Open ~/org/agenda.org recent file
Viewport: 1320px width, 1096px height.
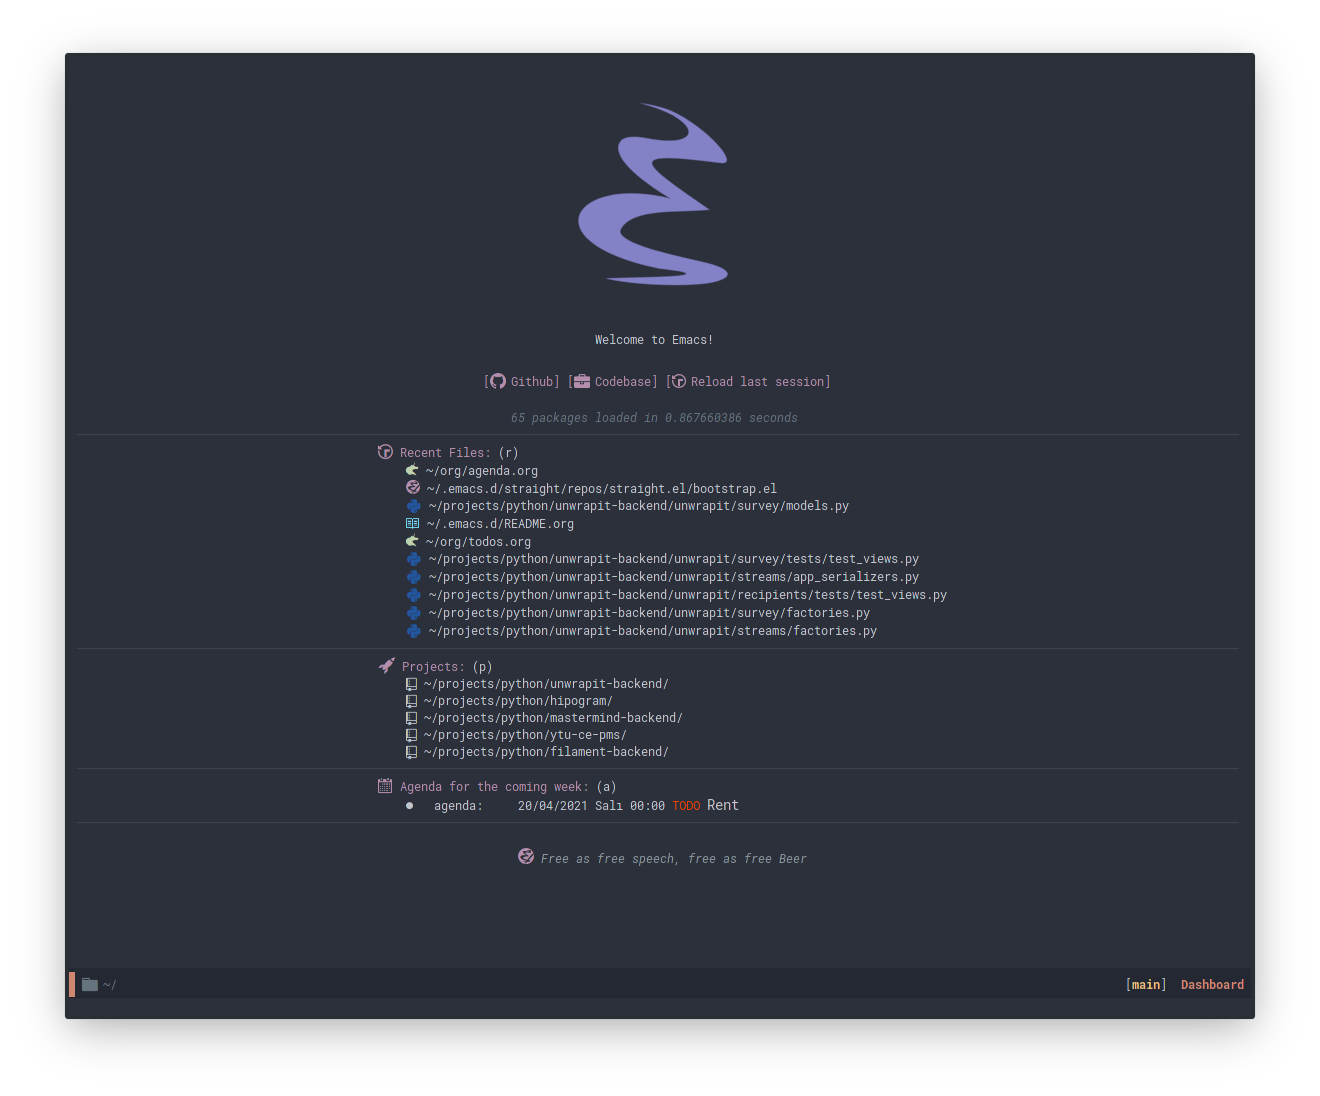tap(482, 471)
